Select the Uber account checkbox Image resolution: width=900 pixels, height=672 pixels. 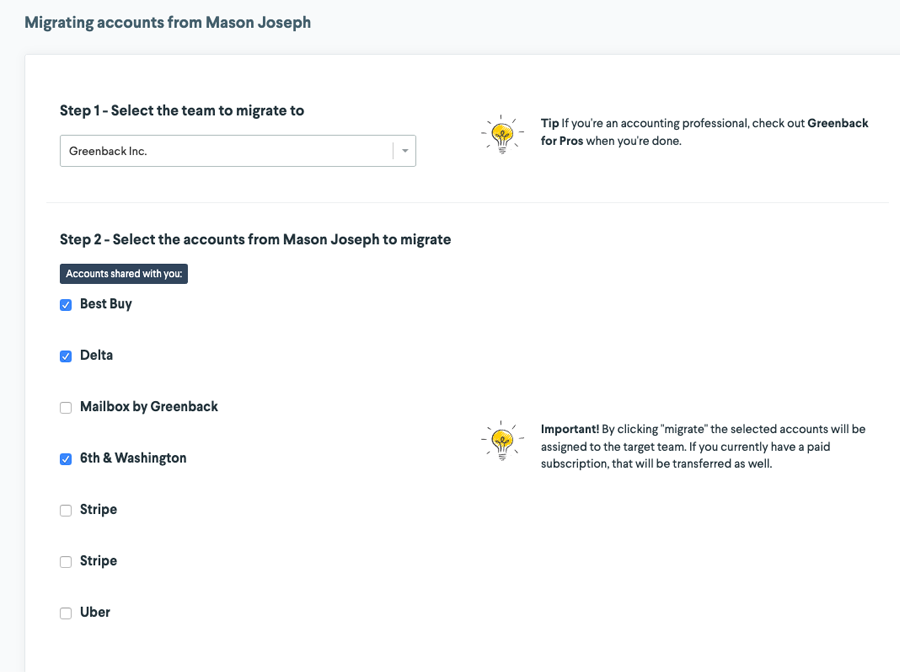click(66, 613)
